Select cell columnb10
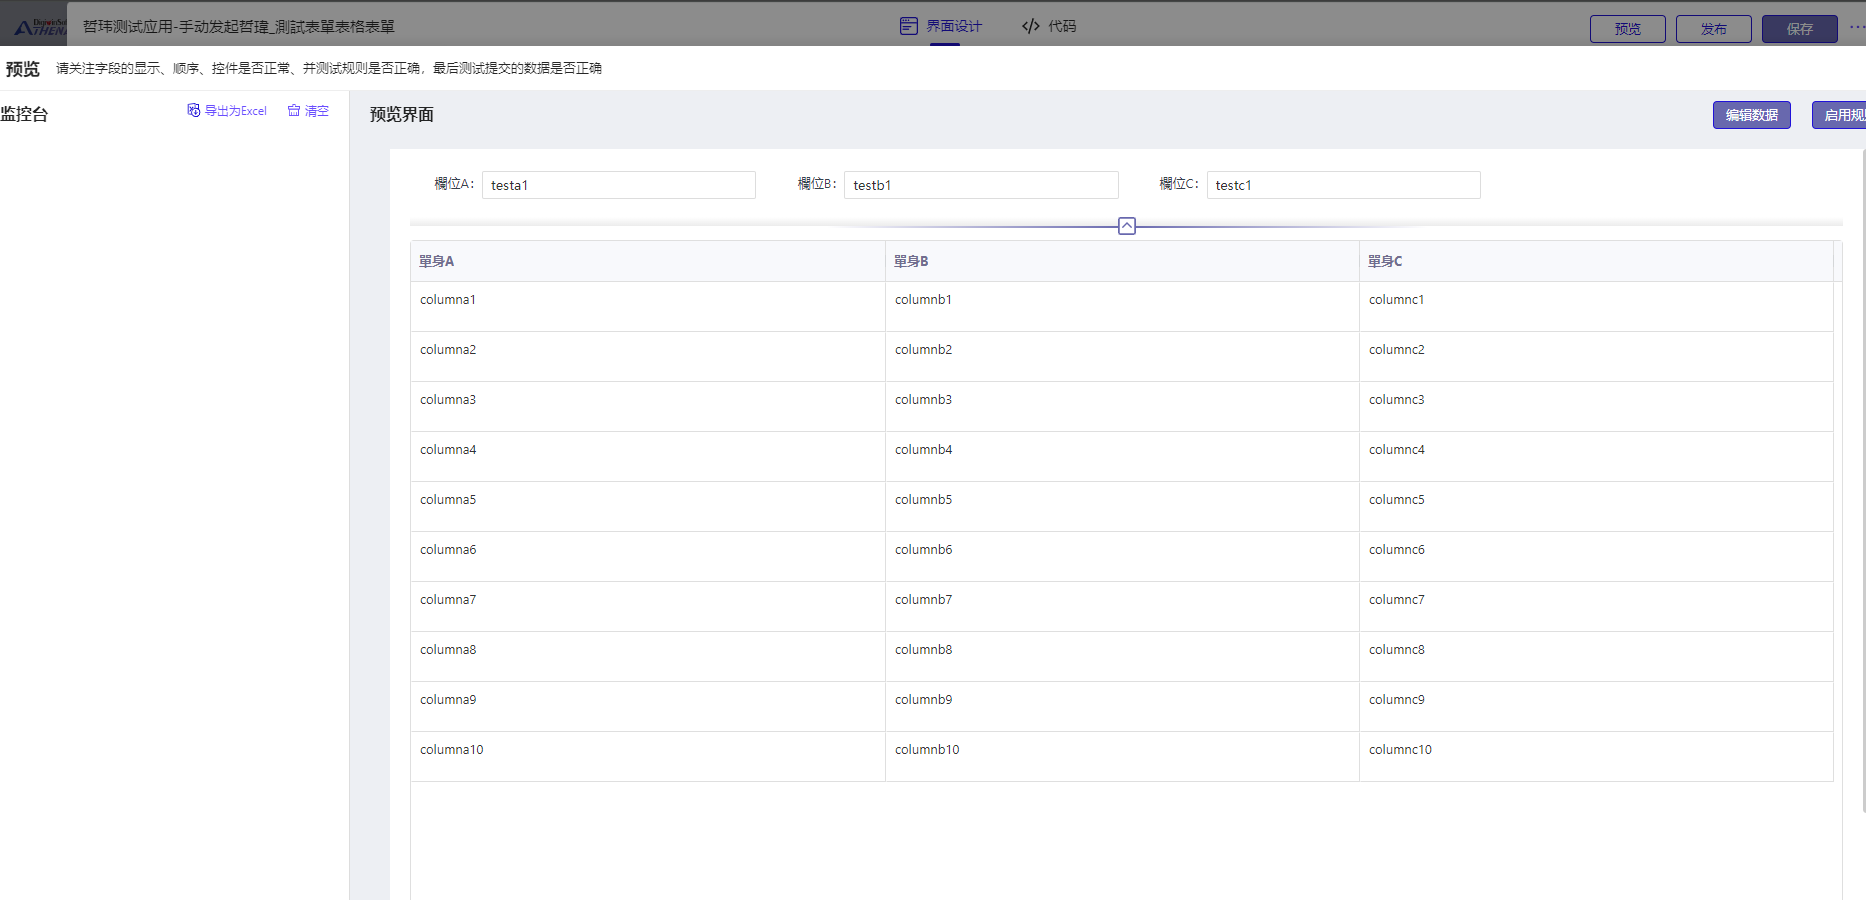This screenshot has width=1866, height=900. (x=1122, y=756)
